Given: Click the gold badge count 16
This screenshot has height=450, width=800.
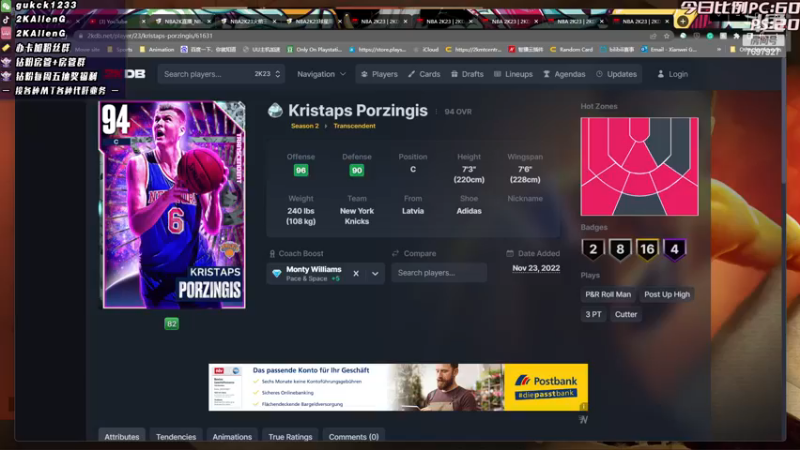Looking at the screenshot, I should pos(647,249).
